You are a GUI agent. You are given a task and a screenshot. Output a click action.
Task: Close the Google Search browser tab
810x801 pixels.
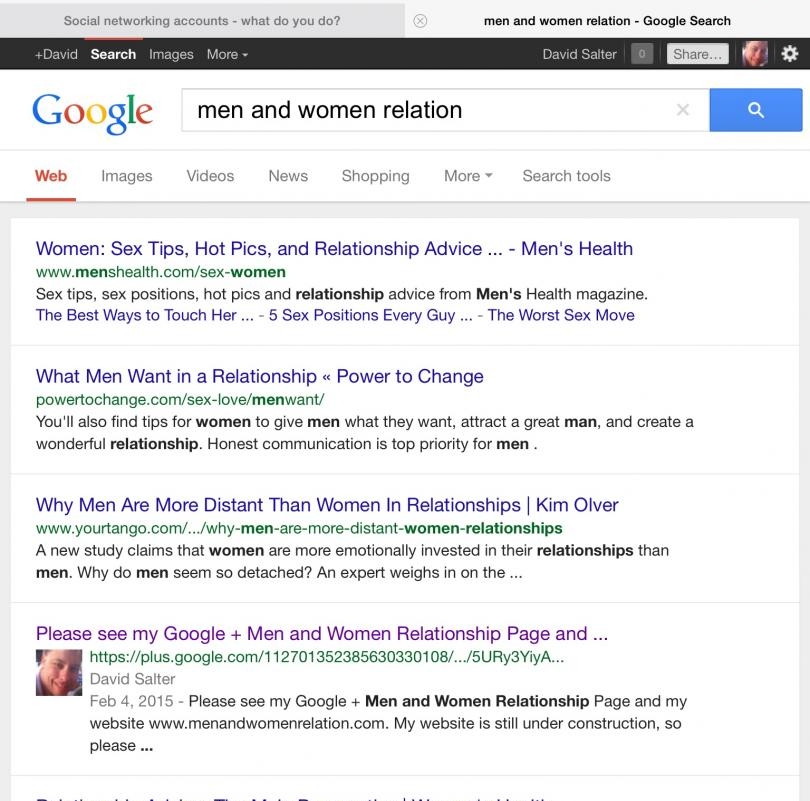tap(420, 21)
